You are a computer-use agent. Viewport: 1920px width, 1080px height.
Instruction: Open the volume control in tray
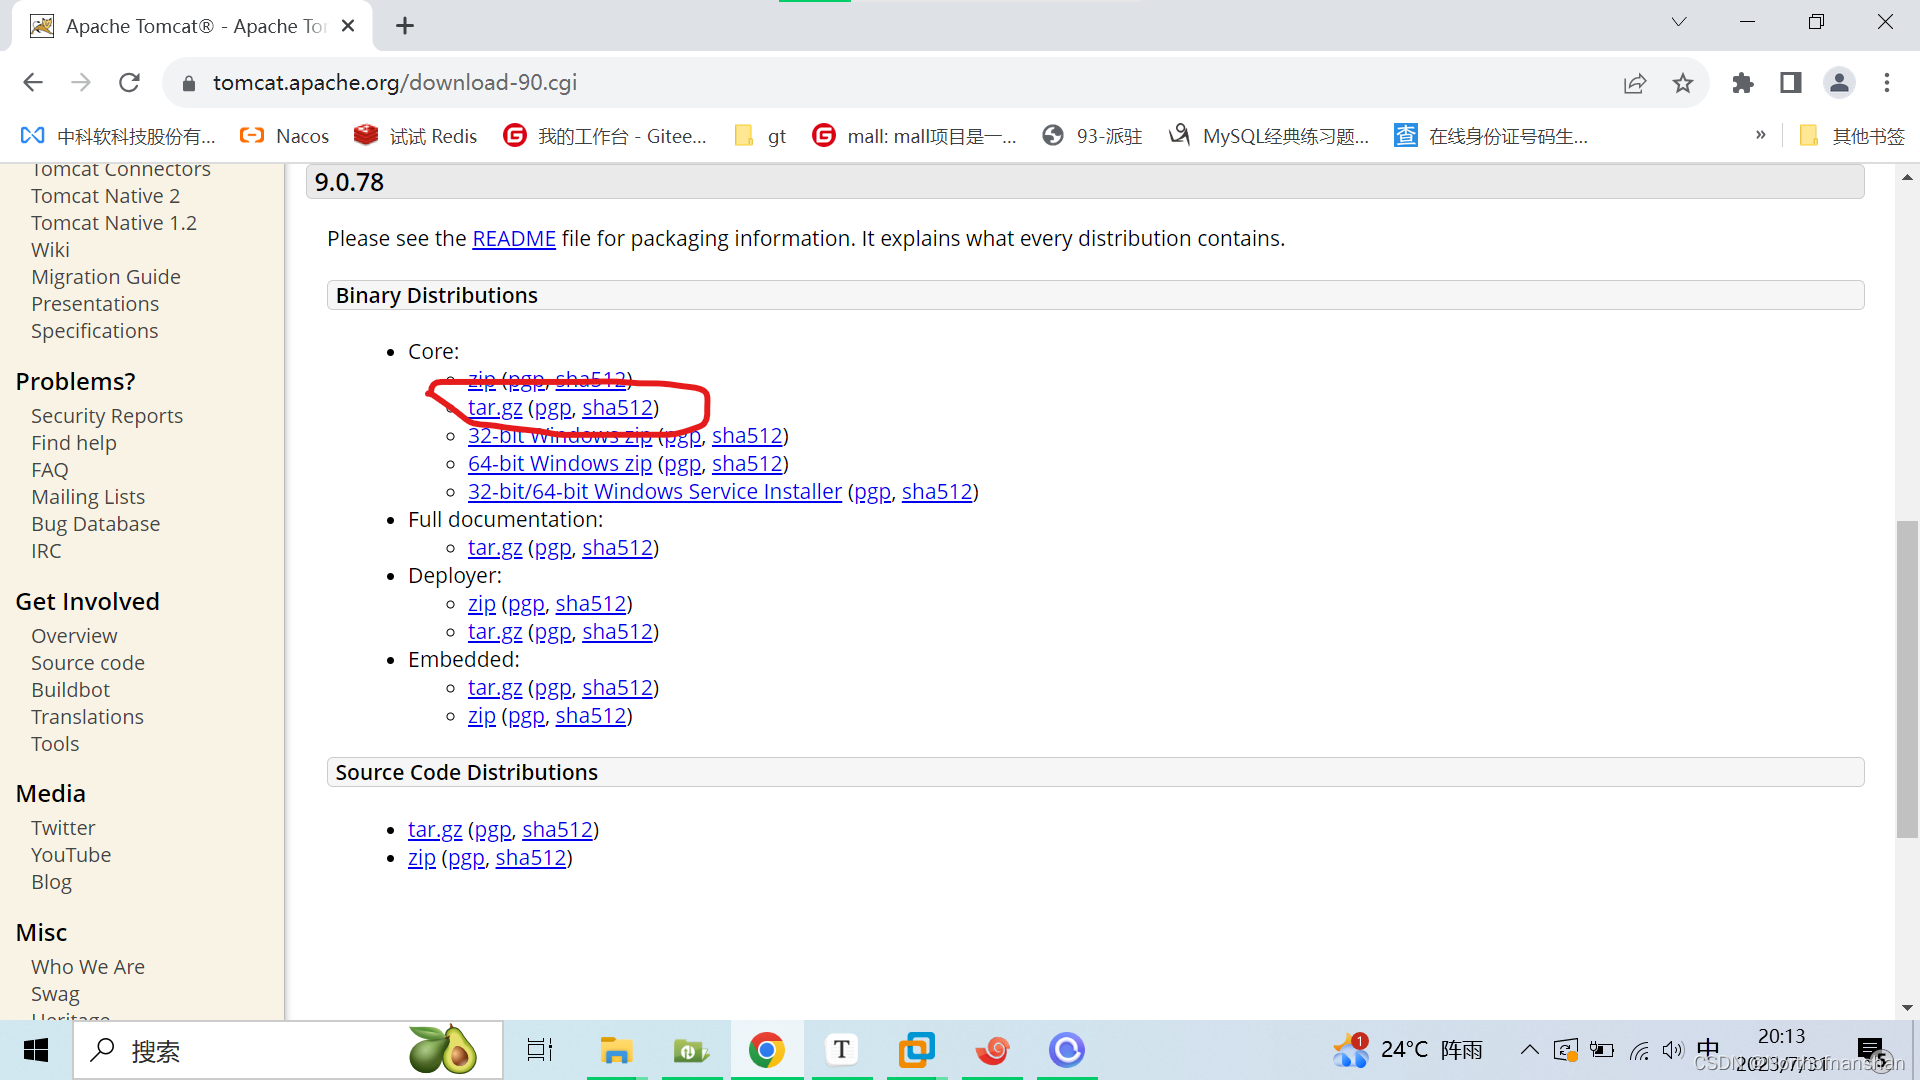pyautogui.click(x=1673, y=1050)
